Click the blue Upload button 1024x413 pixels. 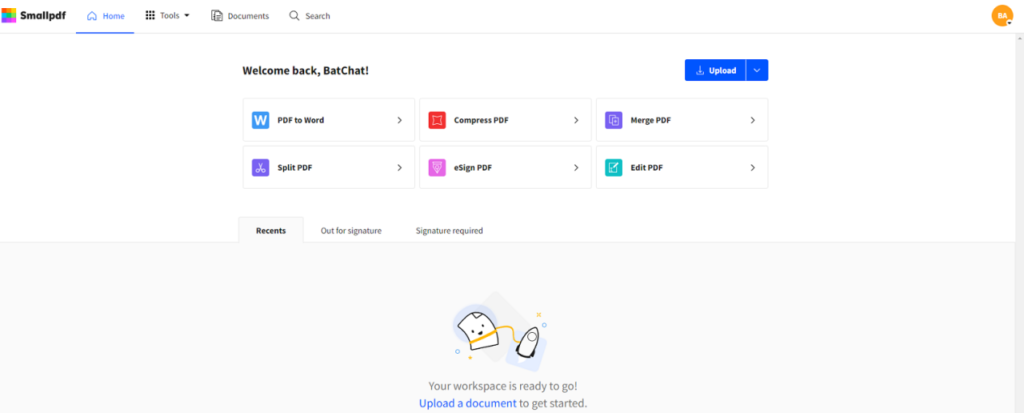(715, 71)
